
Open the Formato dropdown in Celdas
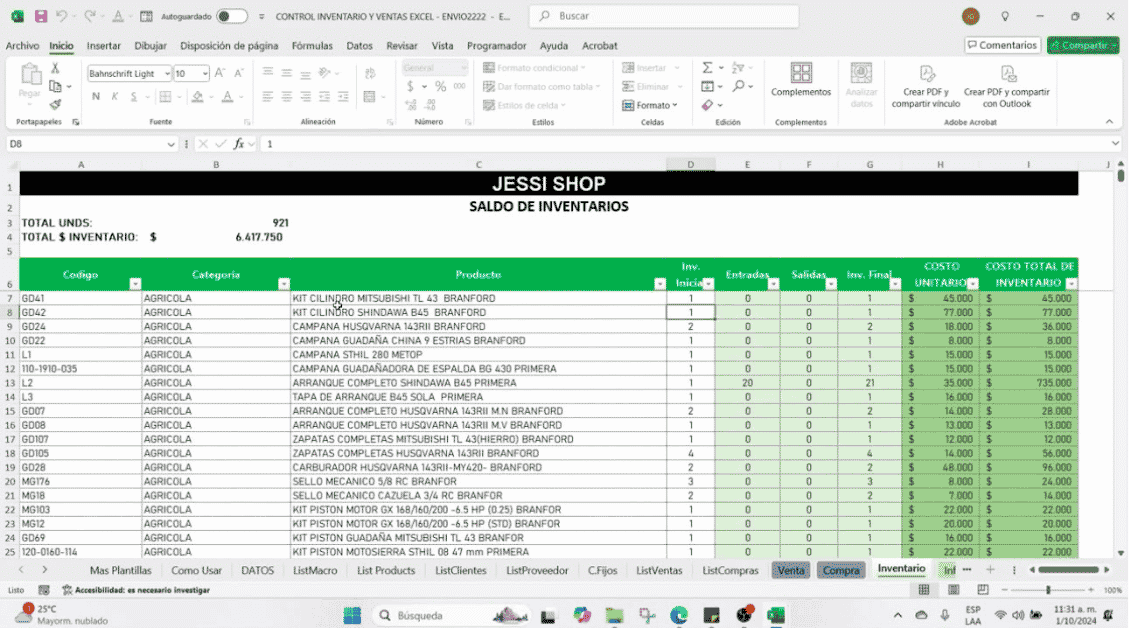tap(650, 105)
